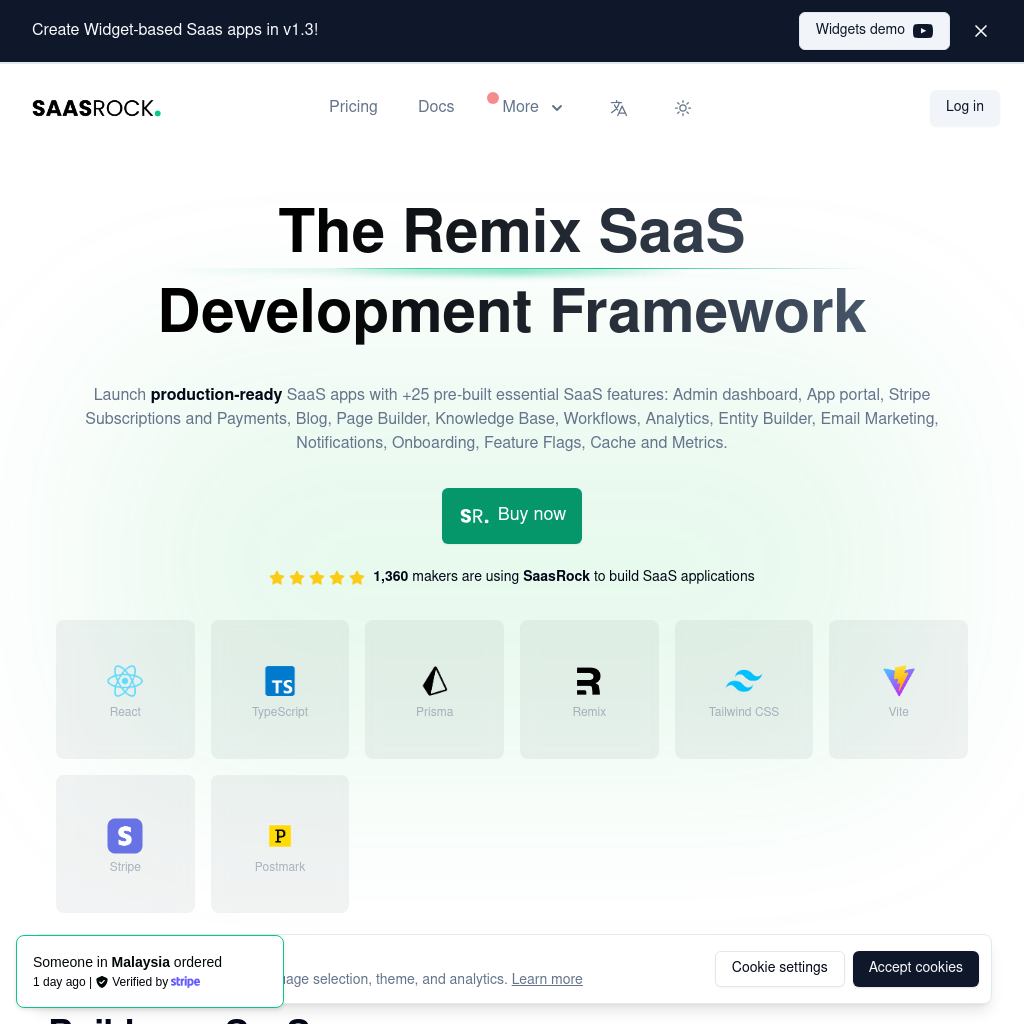Screen dimensions: 1024x1024
Task: Click the React logo icon
Action: click(x=125, y=681)
